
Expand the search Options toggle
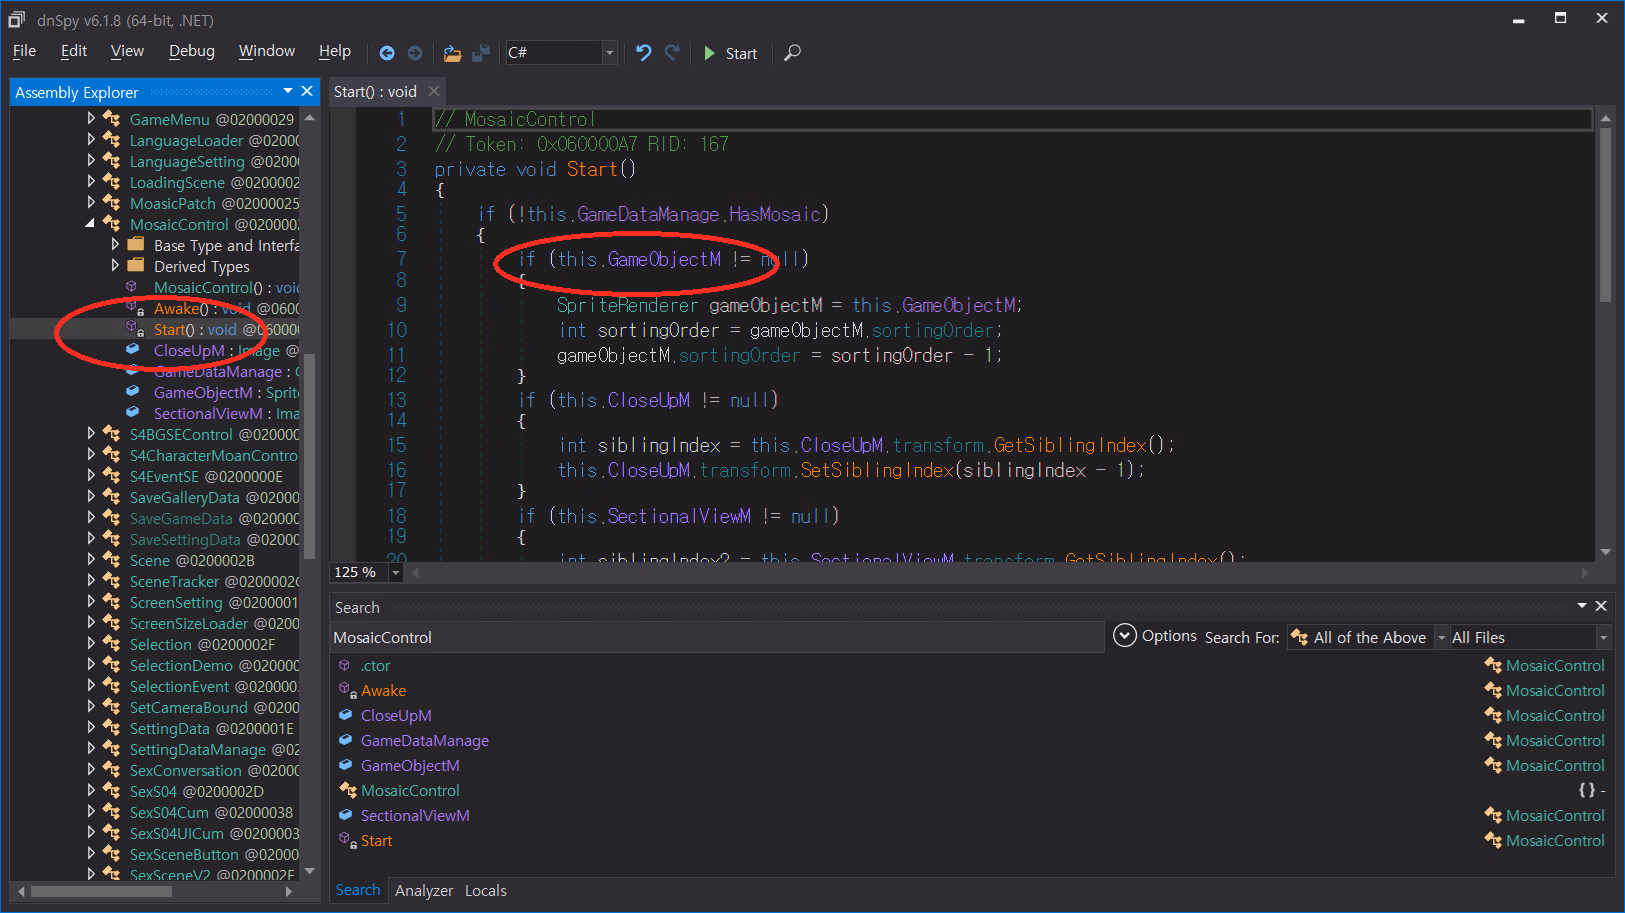[x=1125, y=636]
